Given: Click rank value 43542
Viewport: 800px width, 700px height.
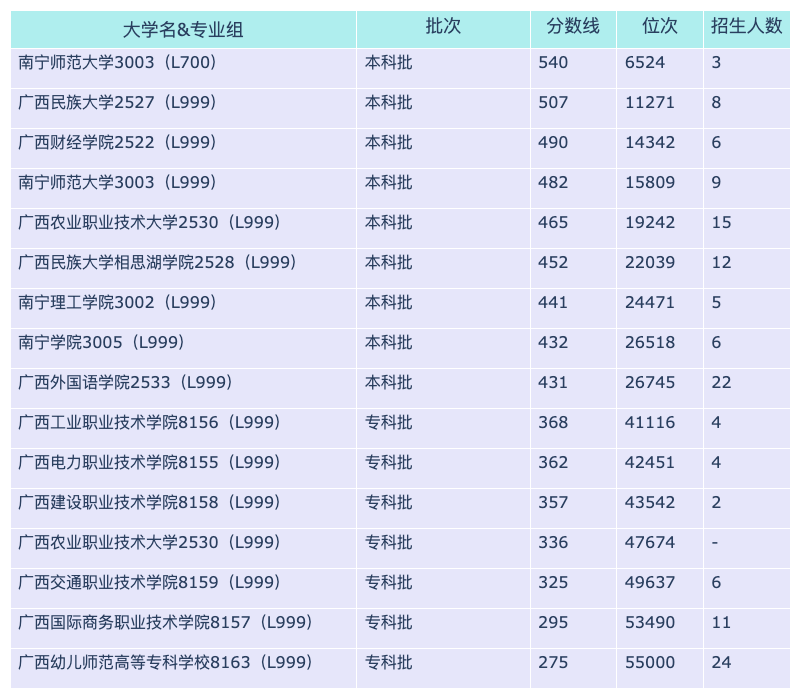Looking at the screenshot, I should [650, 502].
